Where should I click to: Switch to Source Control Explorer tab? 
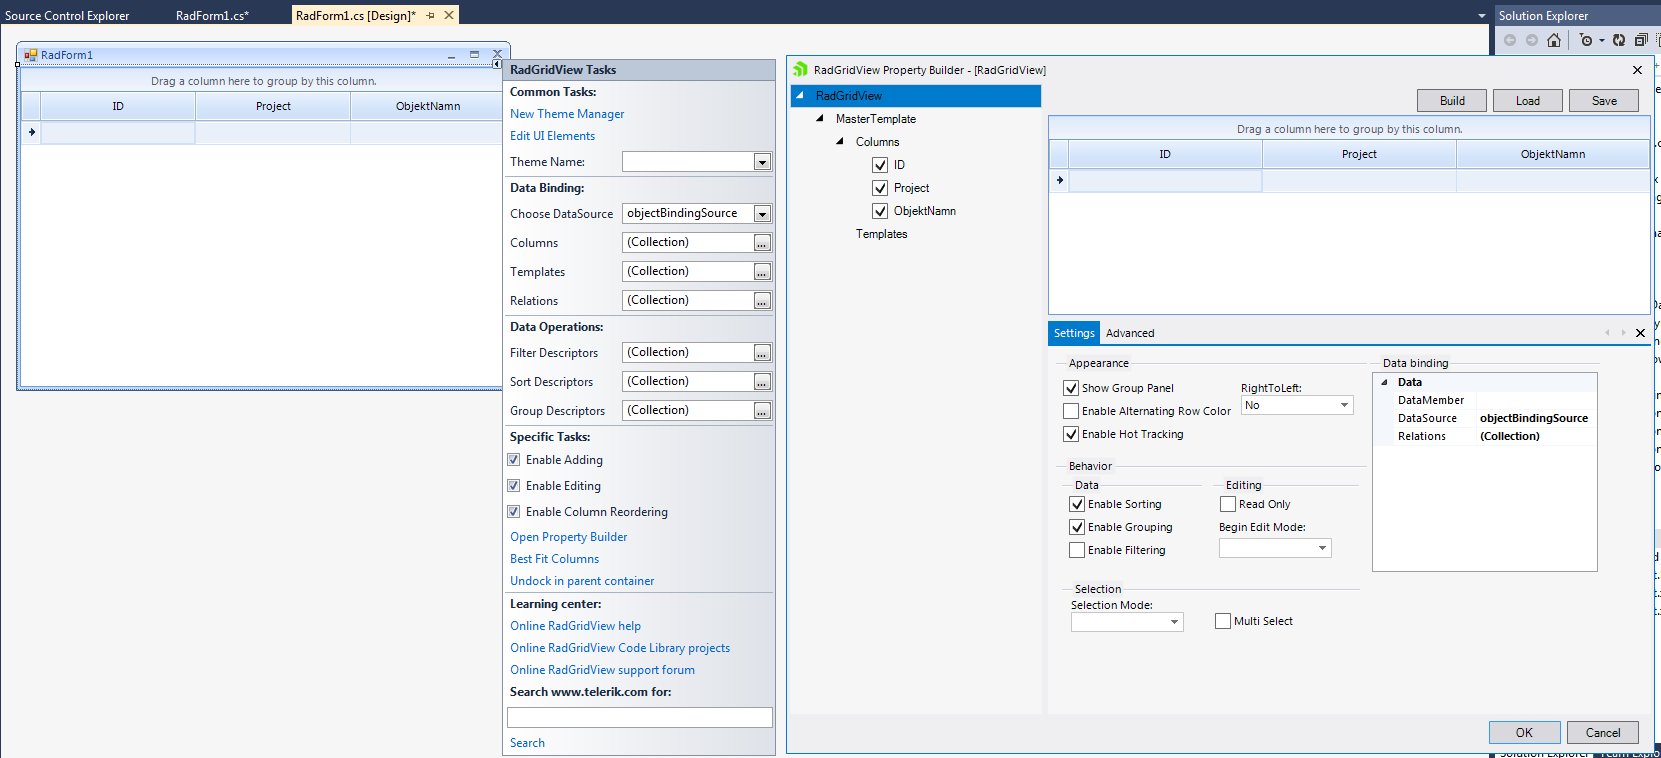[x=67, y=16]
